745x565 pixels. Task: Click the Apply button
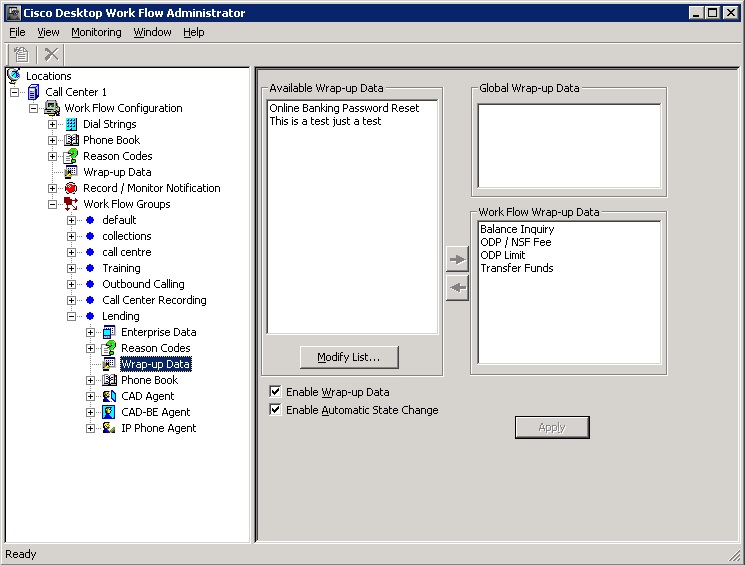click(552, 427)
